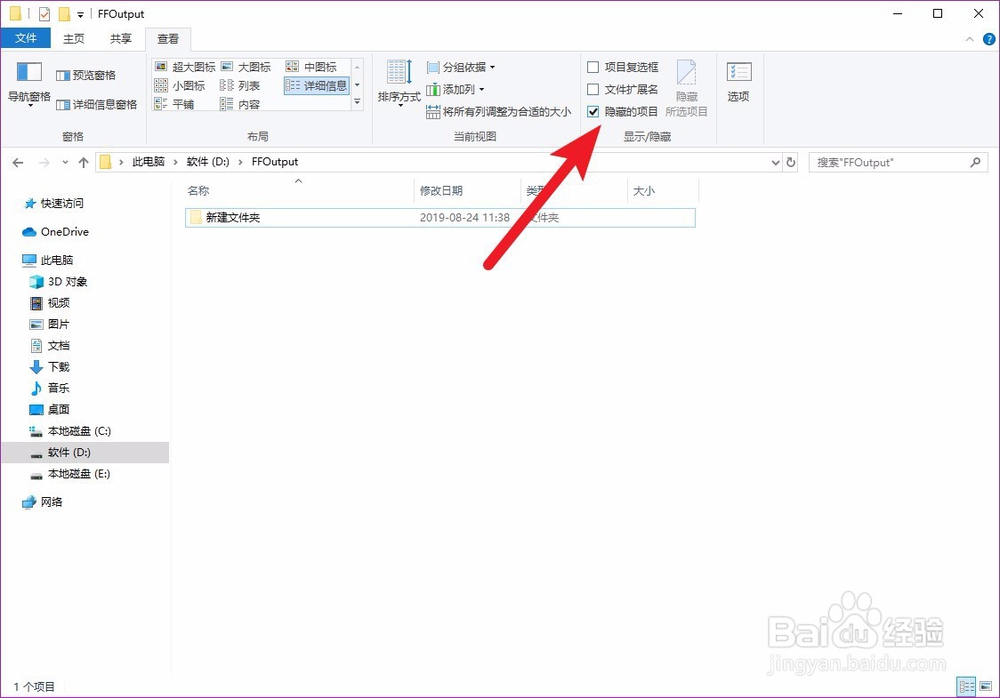The height and width of the screenshot is (698, 1000).
Task: Select Details (详细信息) layout
Action: (x=316, y=85)
